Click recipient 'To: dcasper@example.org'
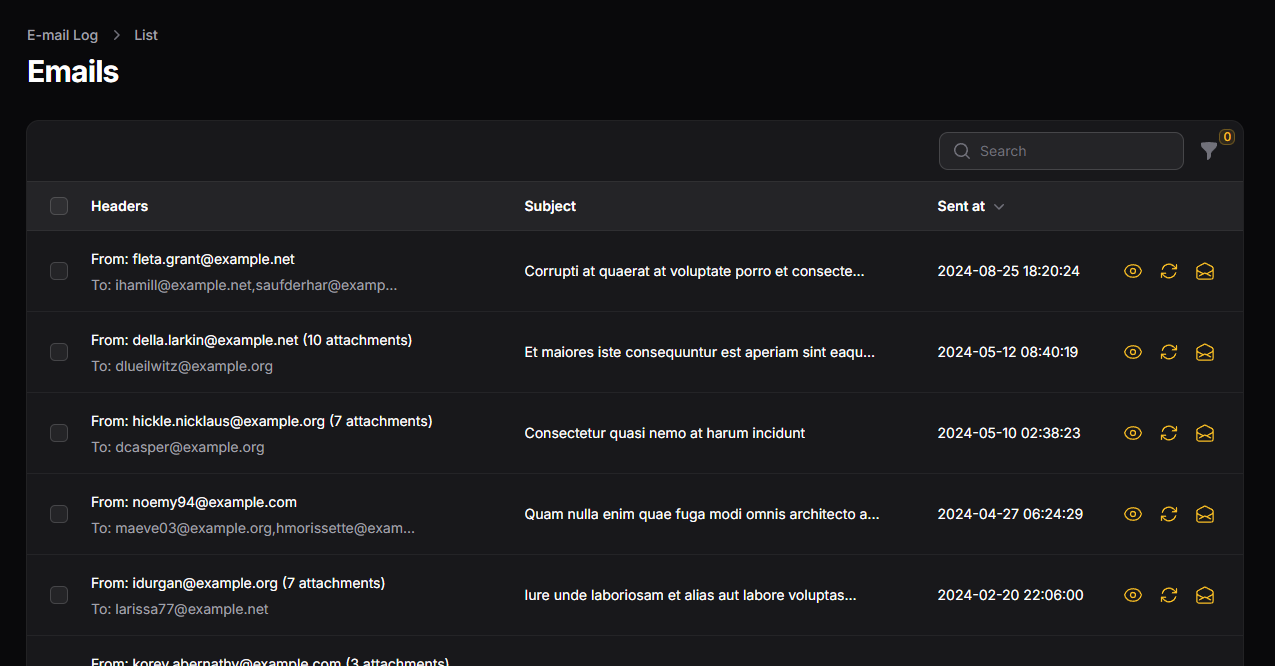The height and width of the screenshot is (666, 1275). pyautogui.click(x=178, y=447)
